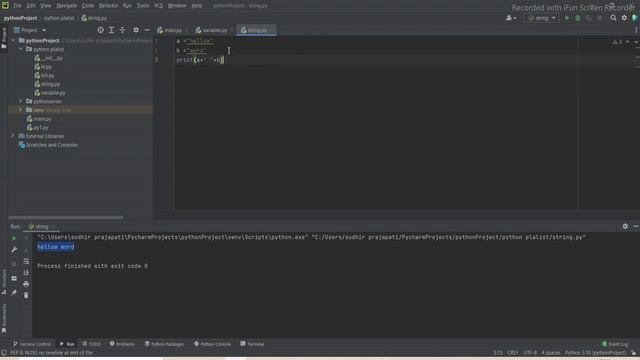640x360 pixels.
Task: Pin the Run tab with pin icon
Action: pyautogui.click(x=14, y=293)
